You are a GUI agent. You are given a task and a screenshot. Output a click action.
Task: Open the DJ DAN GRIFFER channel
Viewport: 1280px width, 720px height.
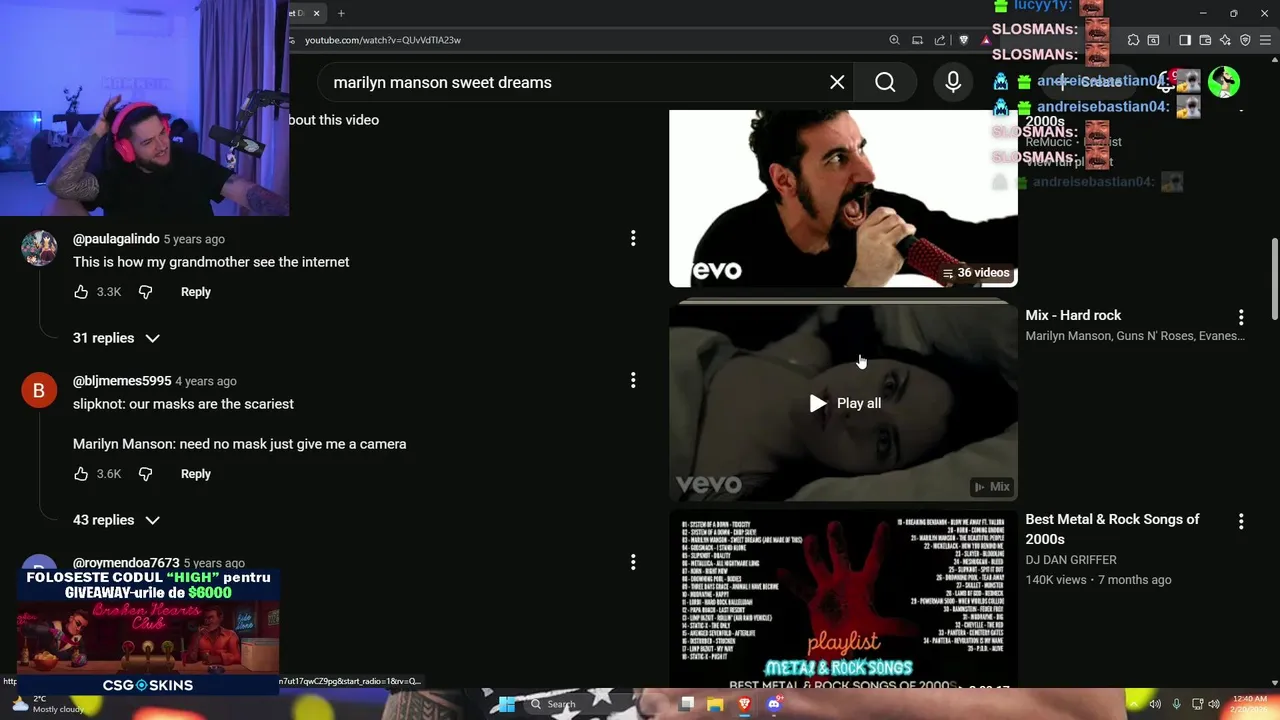pos(1071,560)
